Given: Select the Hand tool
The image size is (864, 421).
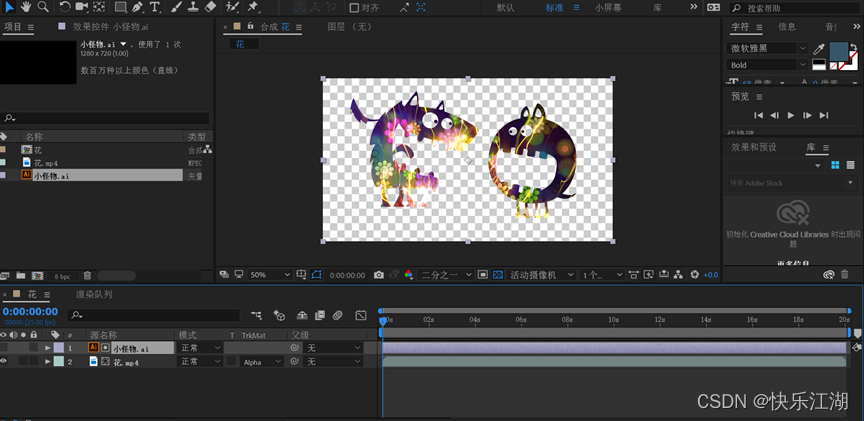Looking at the screenshot, I should coord(26,7).
